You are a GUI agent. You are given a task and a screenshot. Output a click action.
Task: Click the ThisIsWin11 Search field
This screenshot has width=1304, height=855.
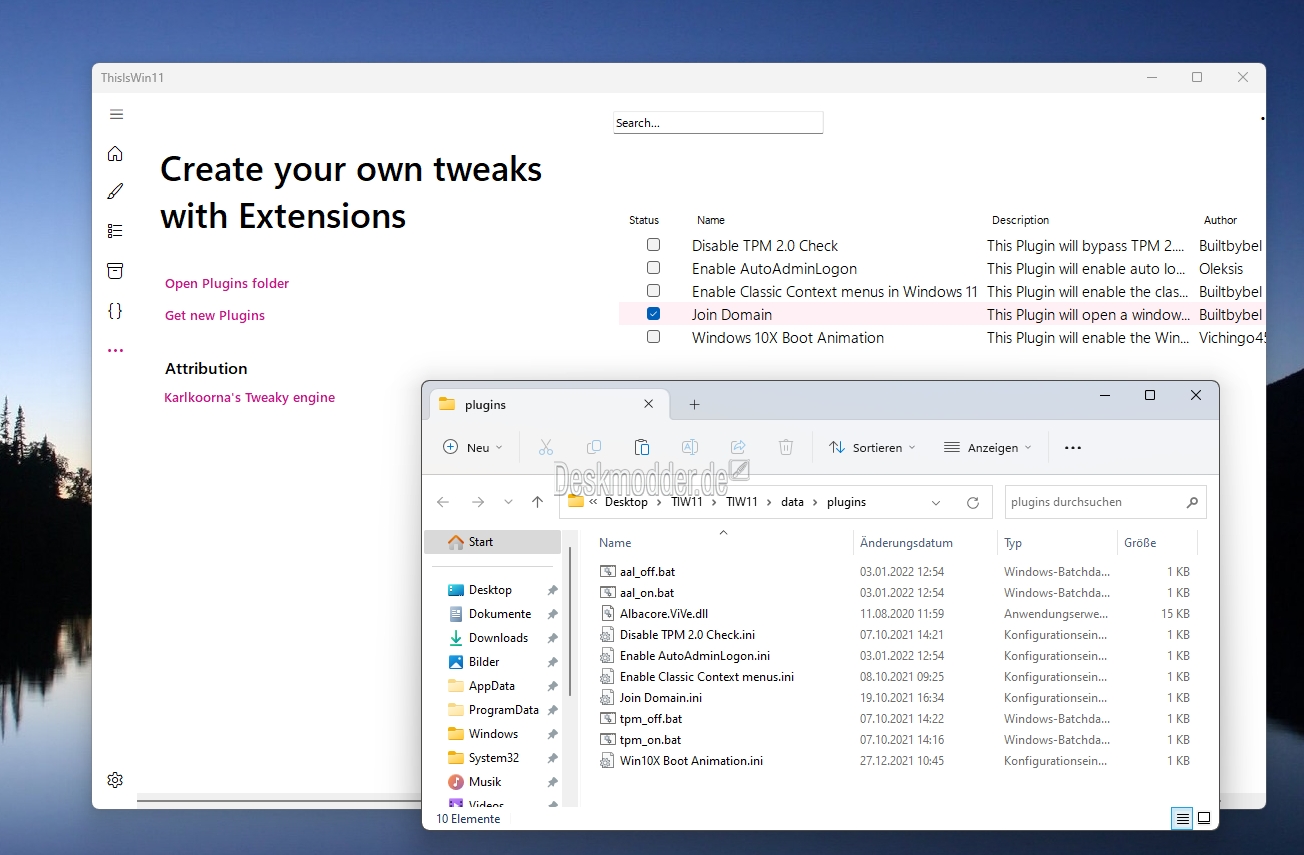718,123
